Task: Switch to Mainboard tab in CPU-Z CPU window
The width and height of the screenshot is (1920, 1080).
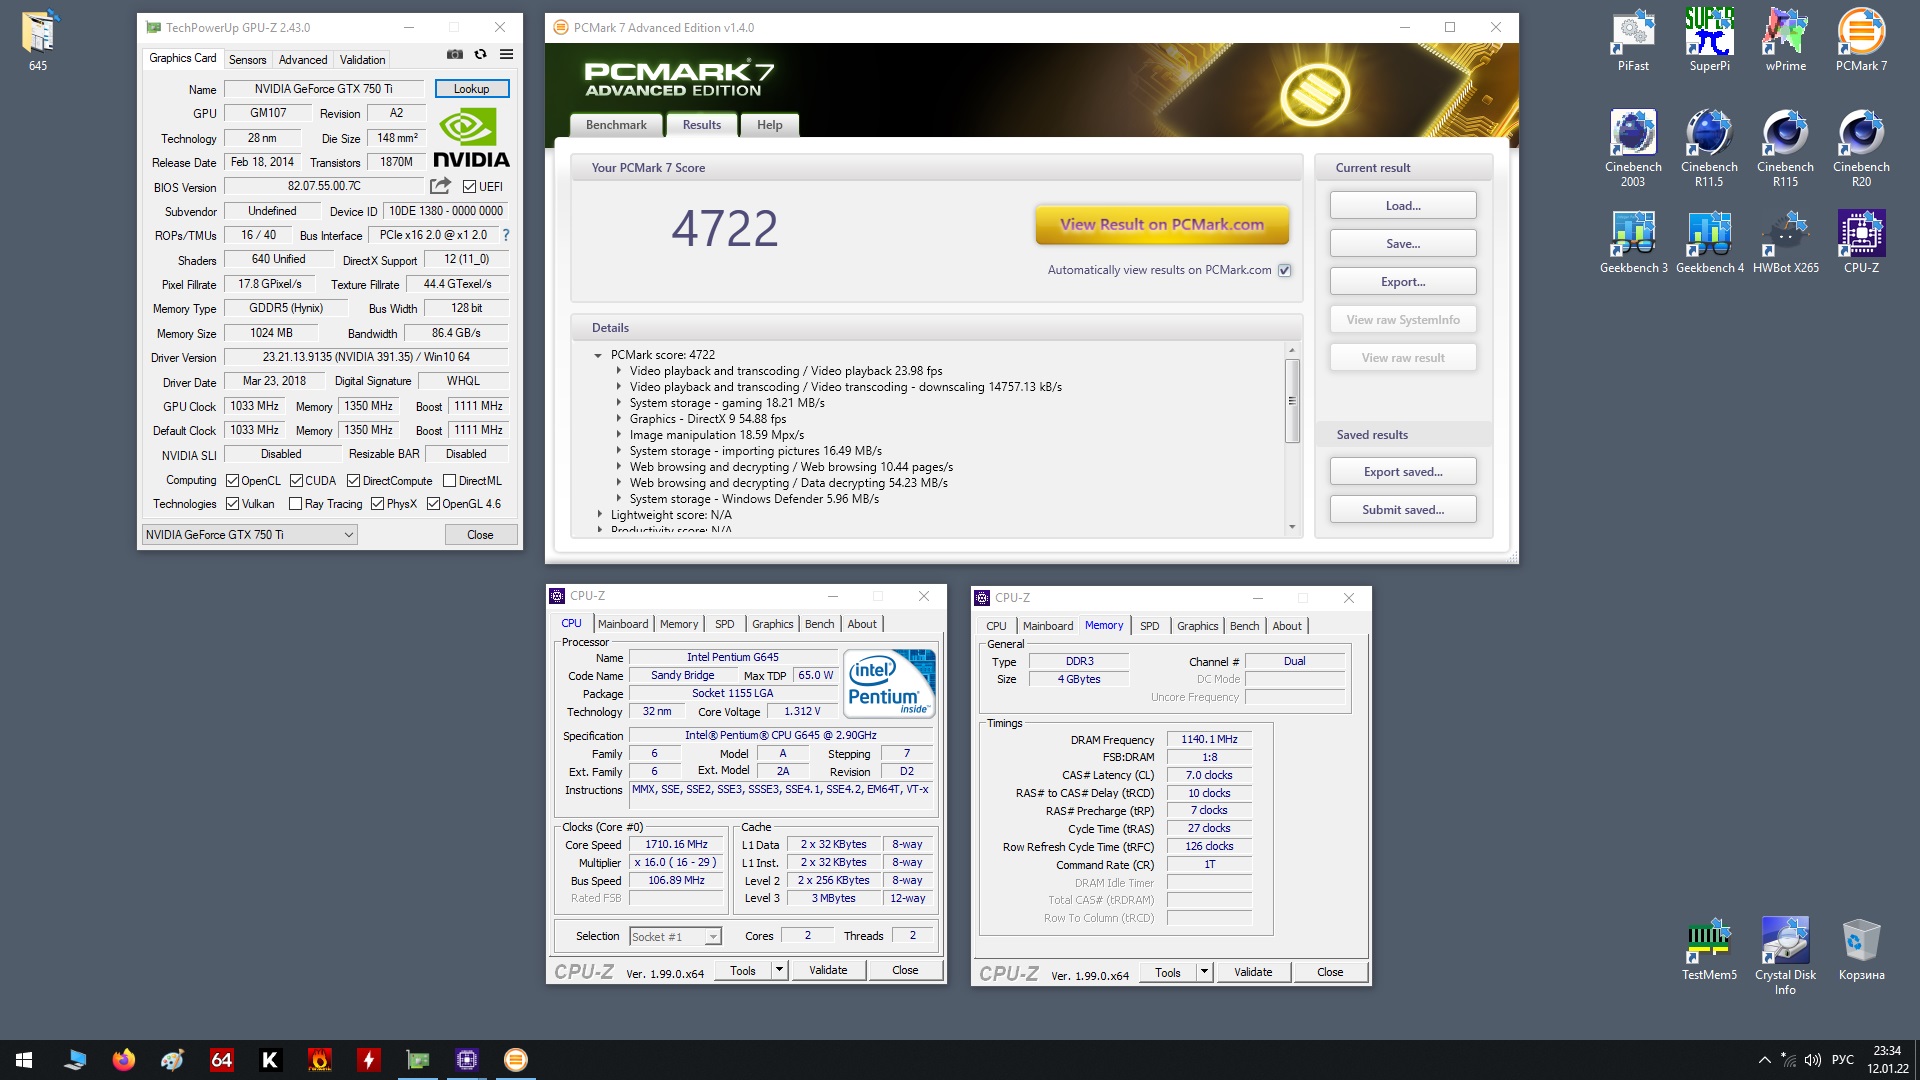Action: click(x=623, y=624)
